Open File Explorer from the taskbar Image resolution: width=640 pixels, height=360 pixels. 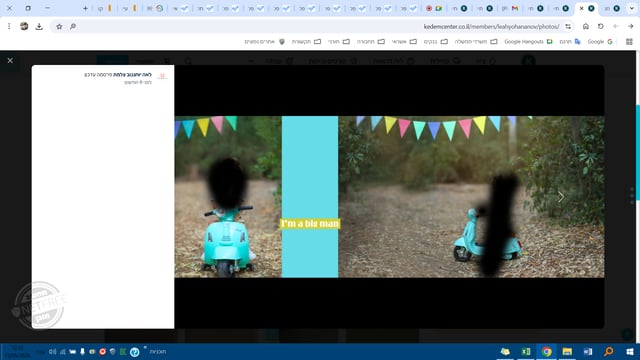[x=567, y=351]
